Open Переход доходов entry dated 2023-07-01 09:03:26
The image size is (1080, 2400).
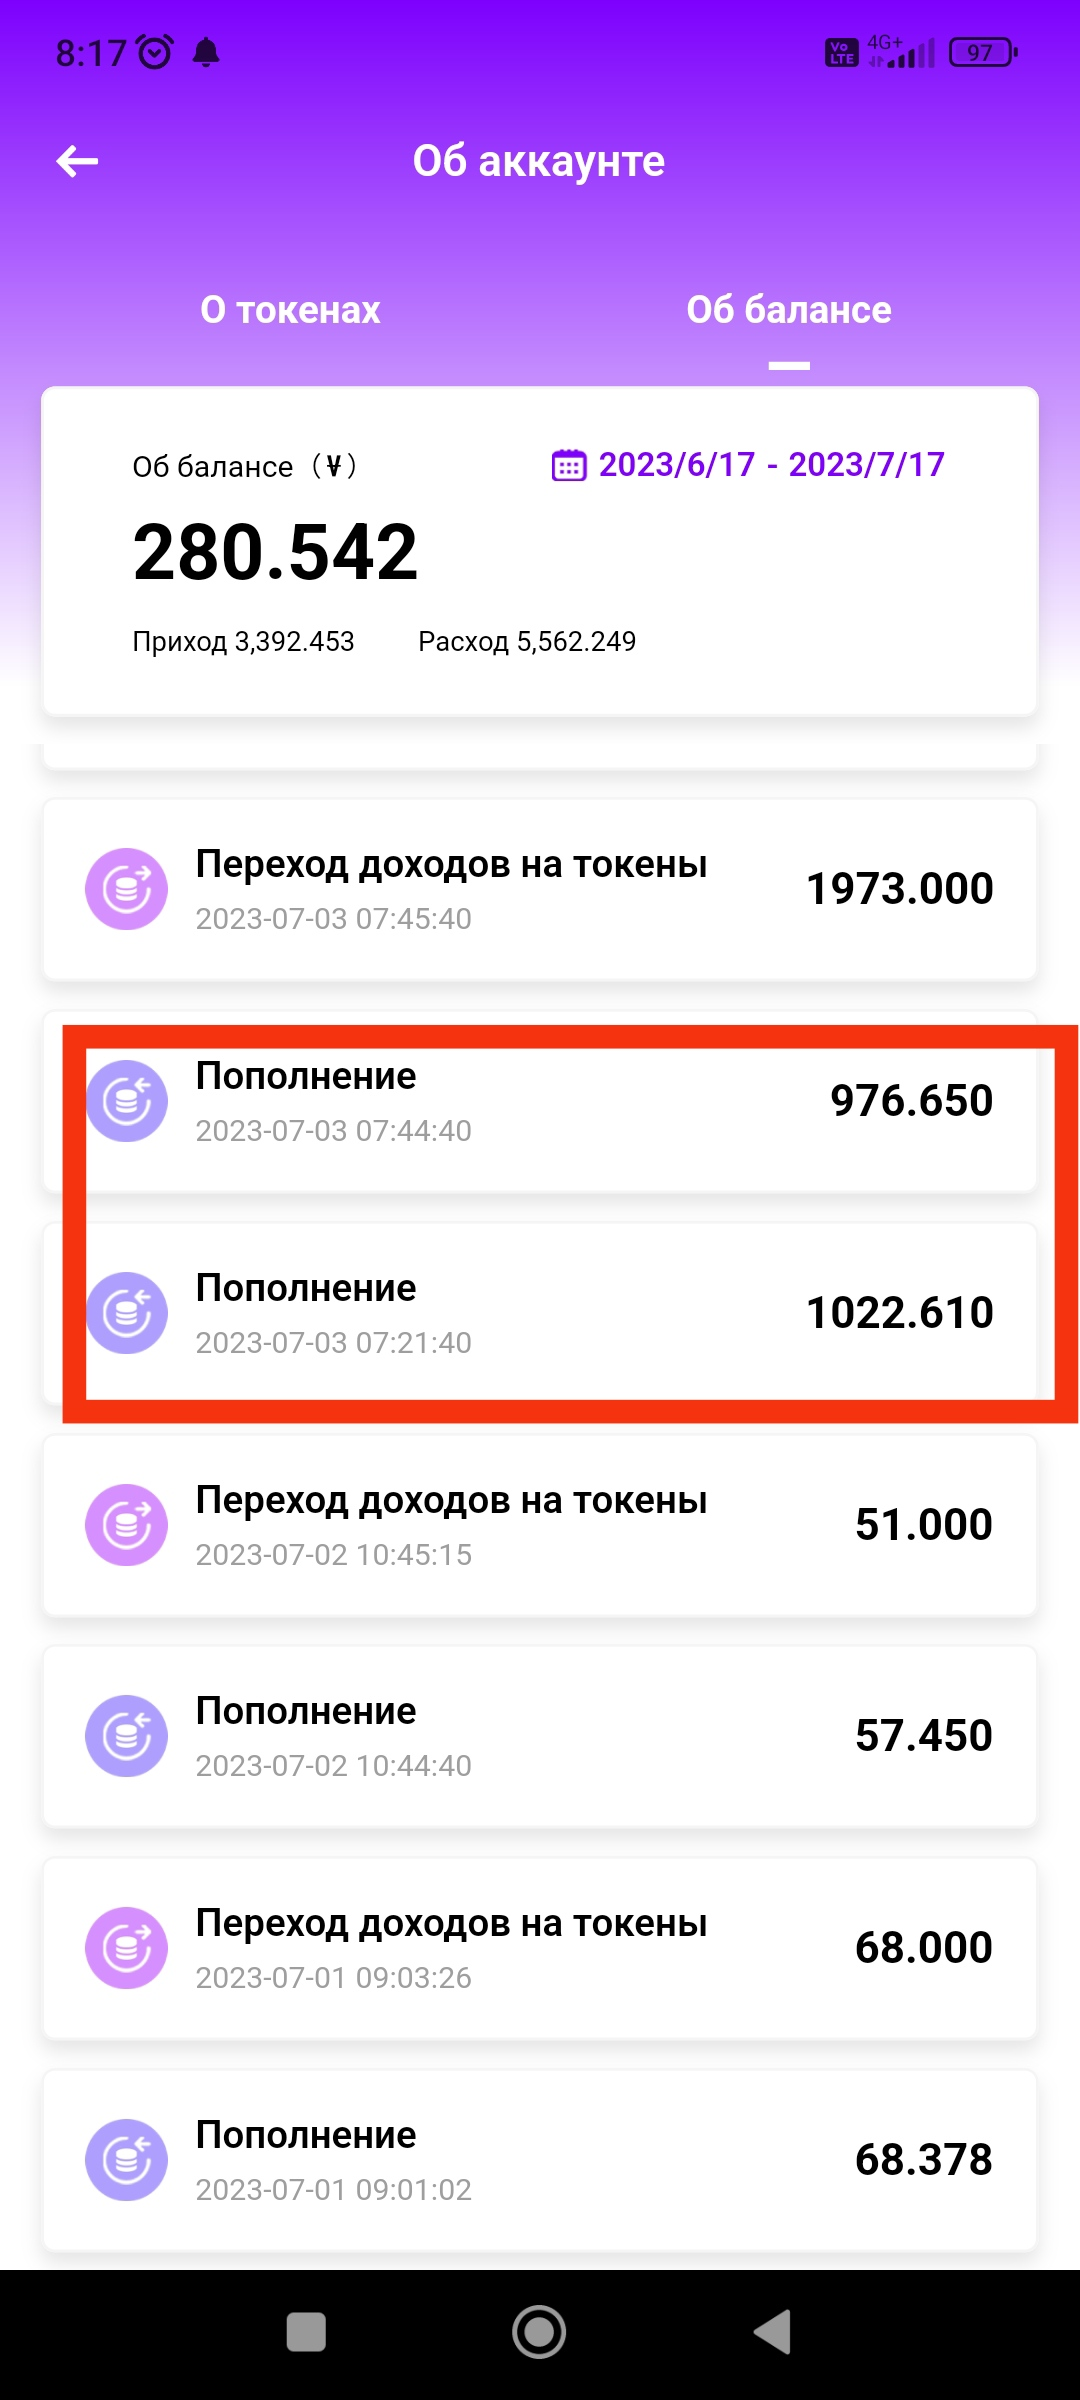coord(540,1948)
